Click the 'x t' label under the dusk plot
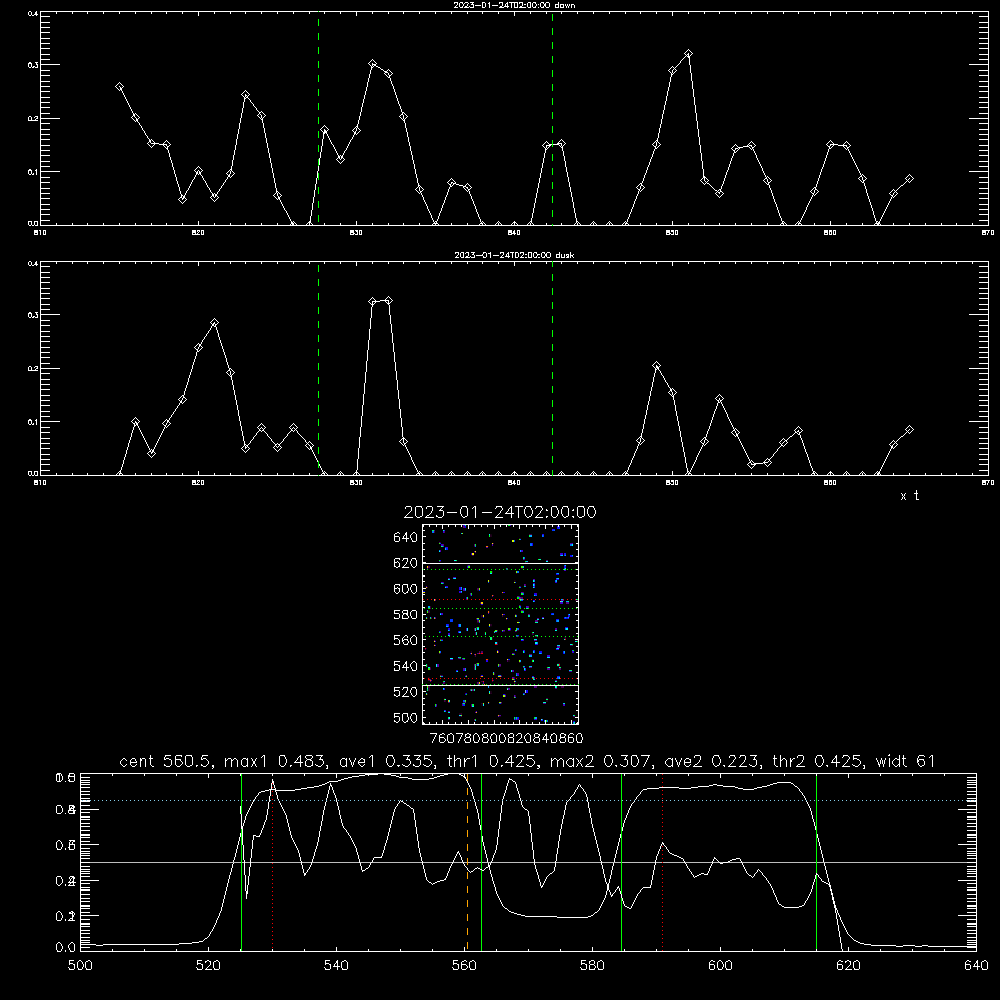Screen dimensions: 1000x1000 909,496
